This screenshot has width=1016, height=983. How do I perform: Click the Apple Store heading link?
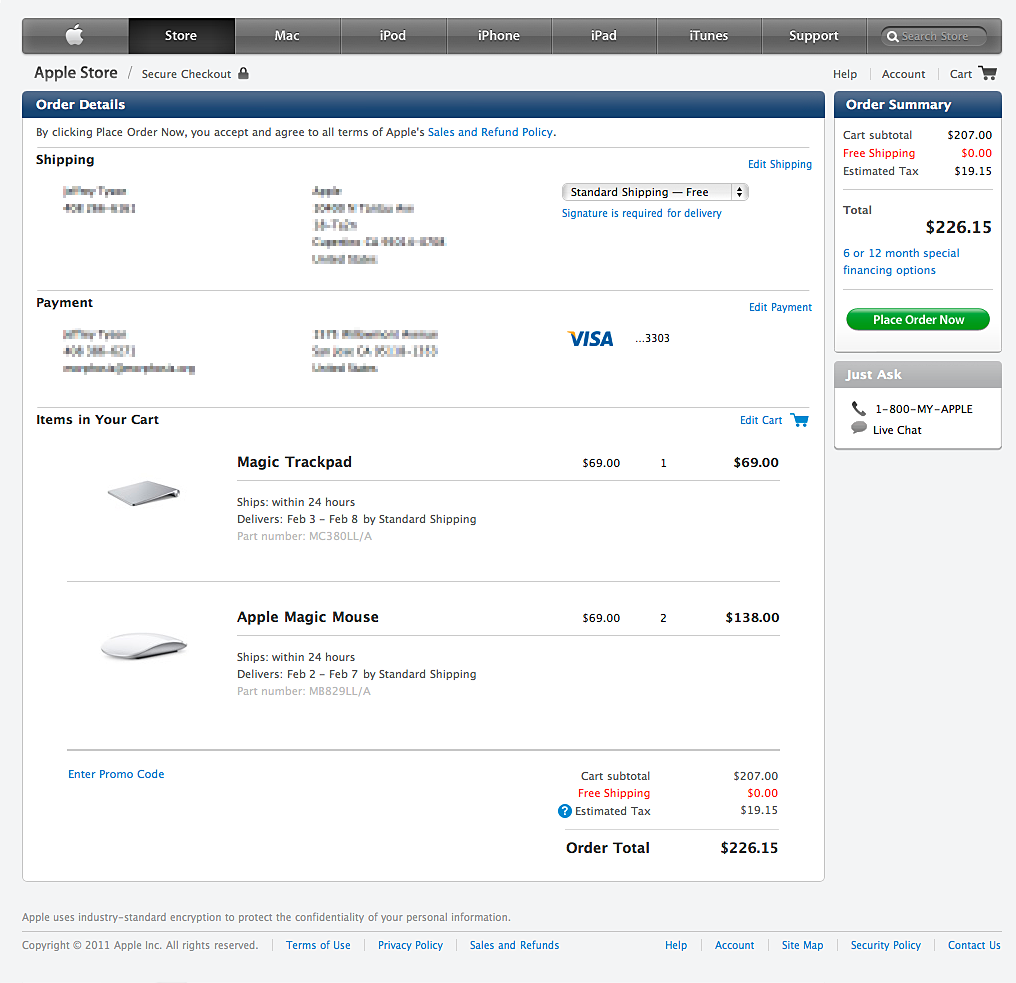coord(76,73)
